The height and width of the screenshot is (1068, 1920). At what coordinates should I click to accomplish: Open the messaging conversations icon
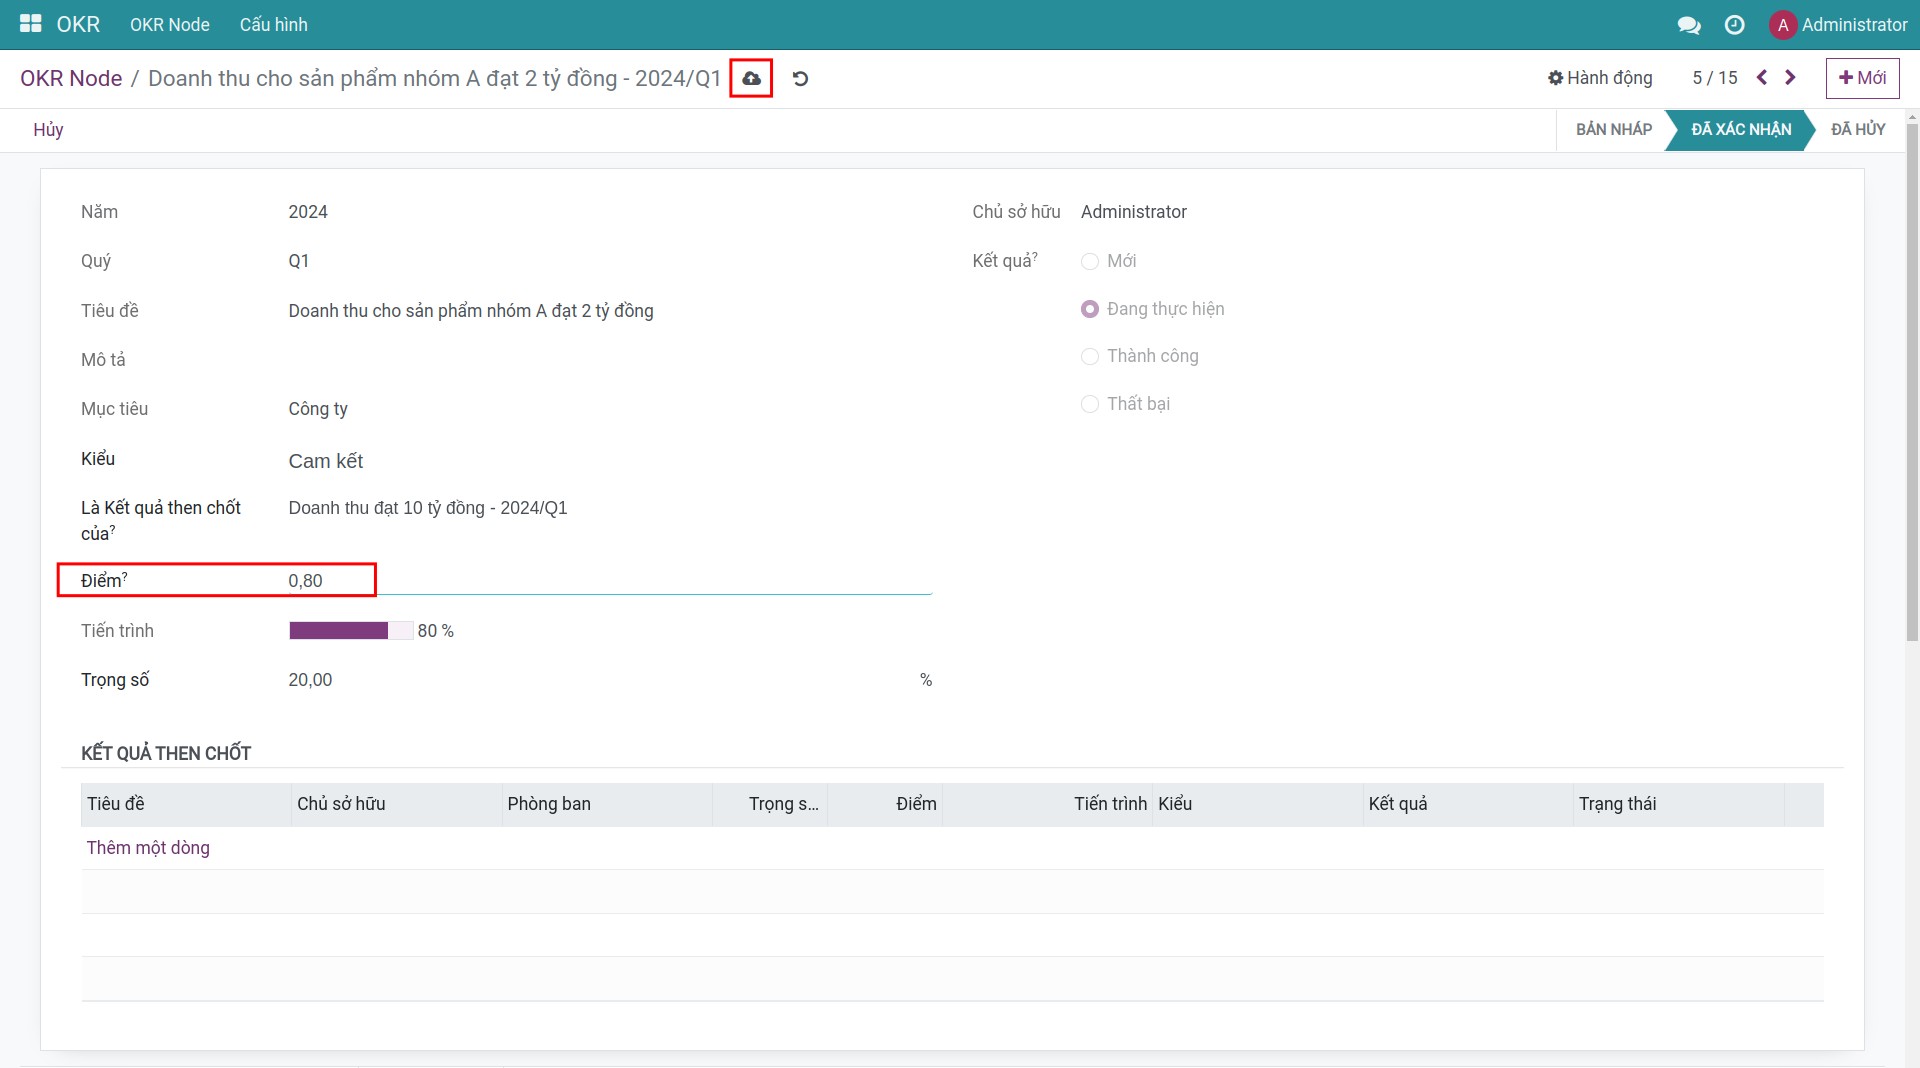point(1690,25)
